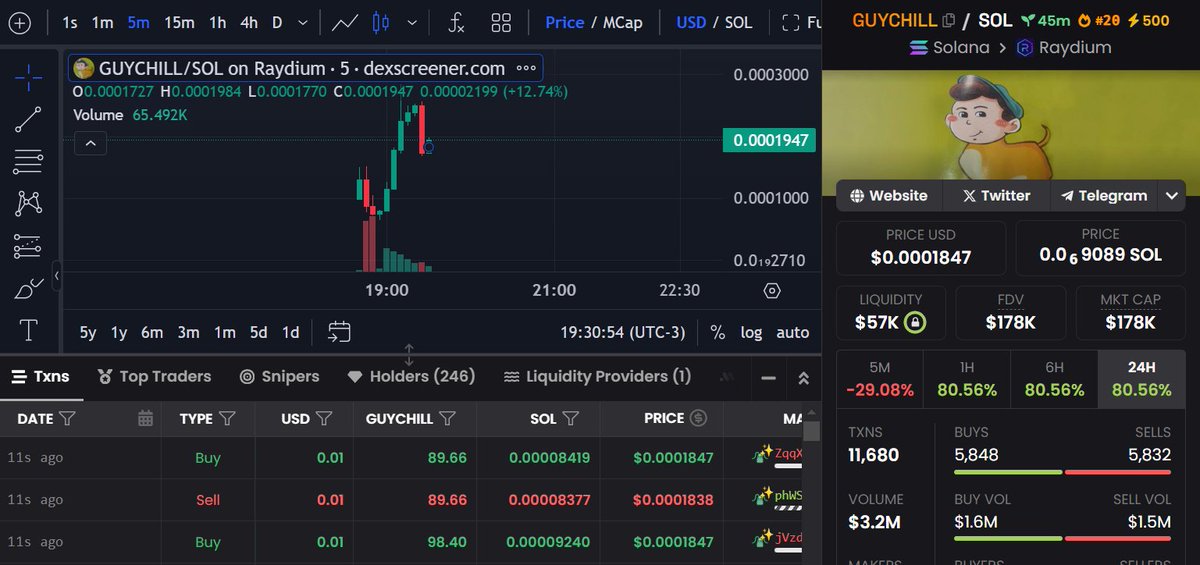The height and width of the screenshot is (565, 1200).
Task: Select the pattern drawing tool
Action: click(x=28, y=203)
